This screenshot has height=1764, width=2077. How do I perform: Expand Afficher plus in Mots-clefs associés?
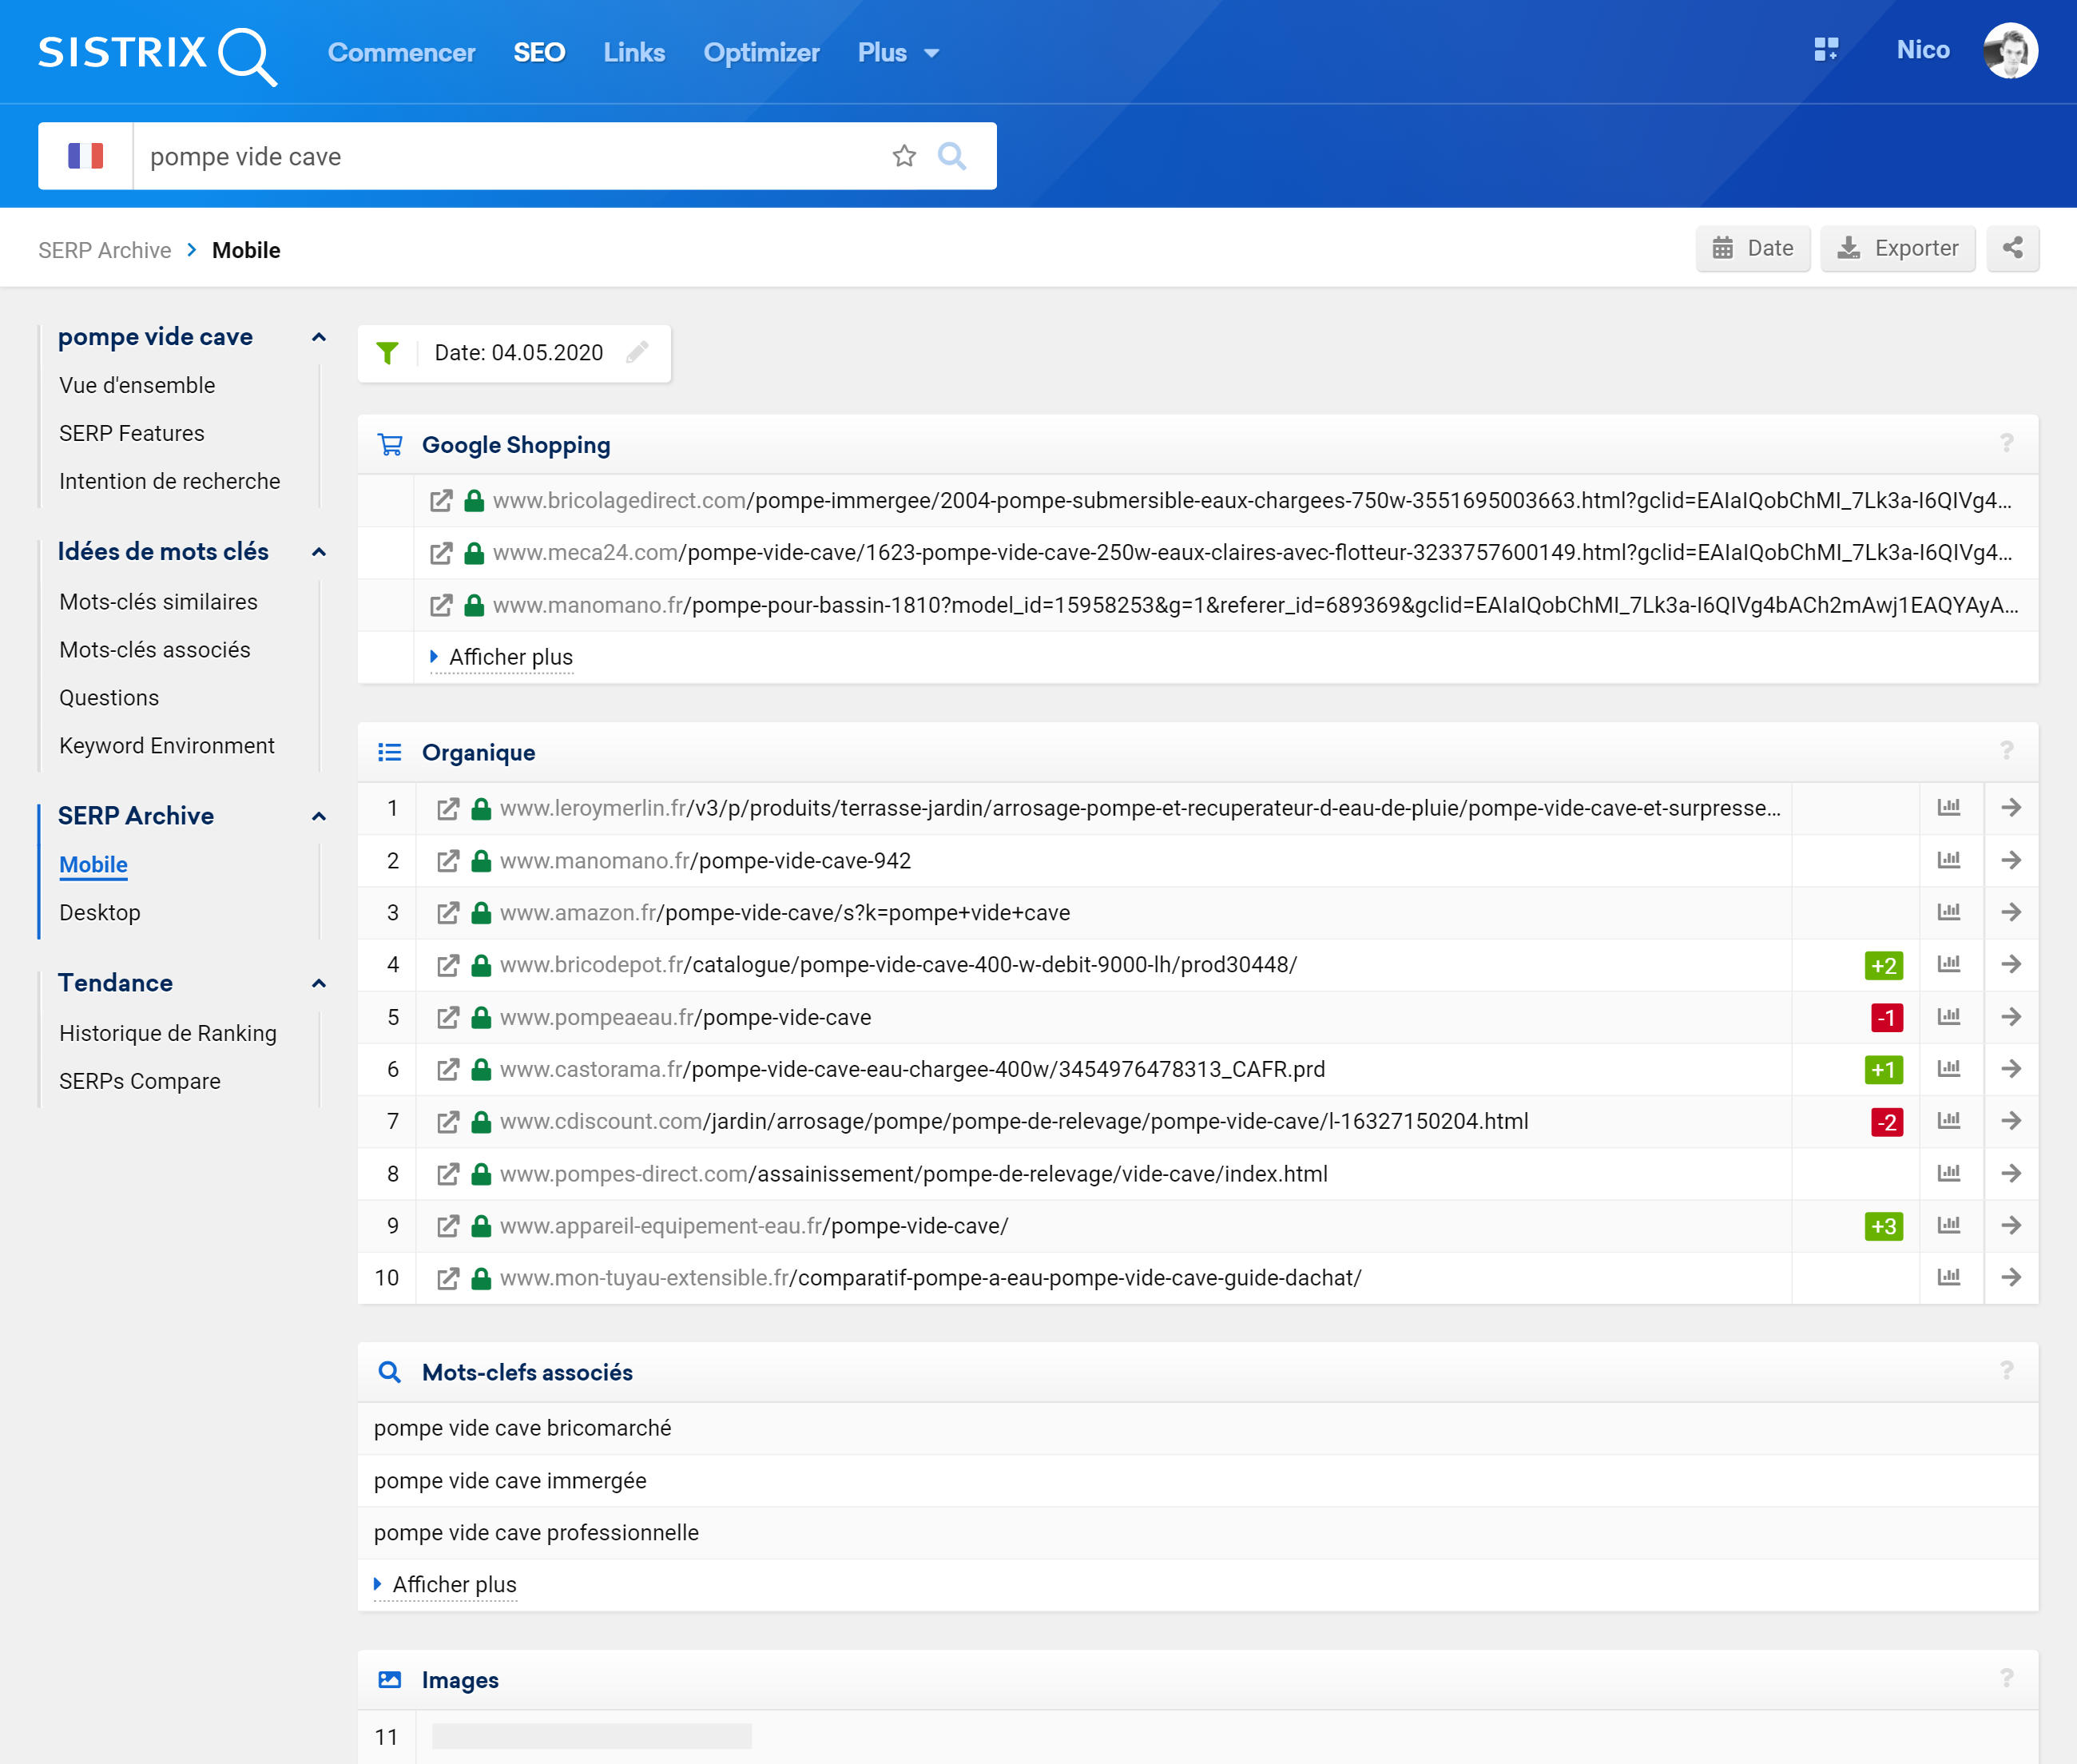(445, 1584)
